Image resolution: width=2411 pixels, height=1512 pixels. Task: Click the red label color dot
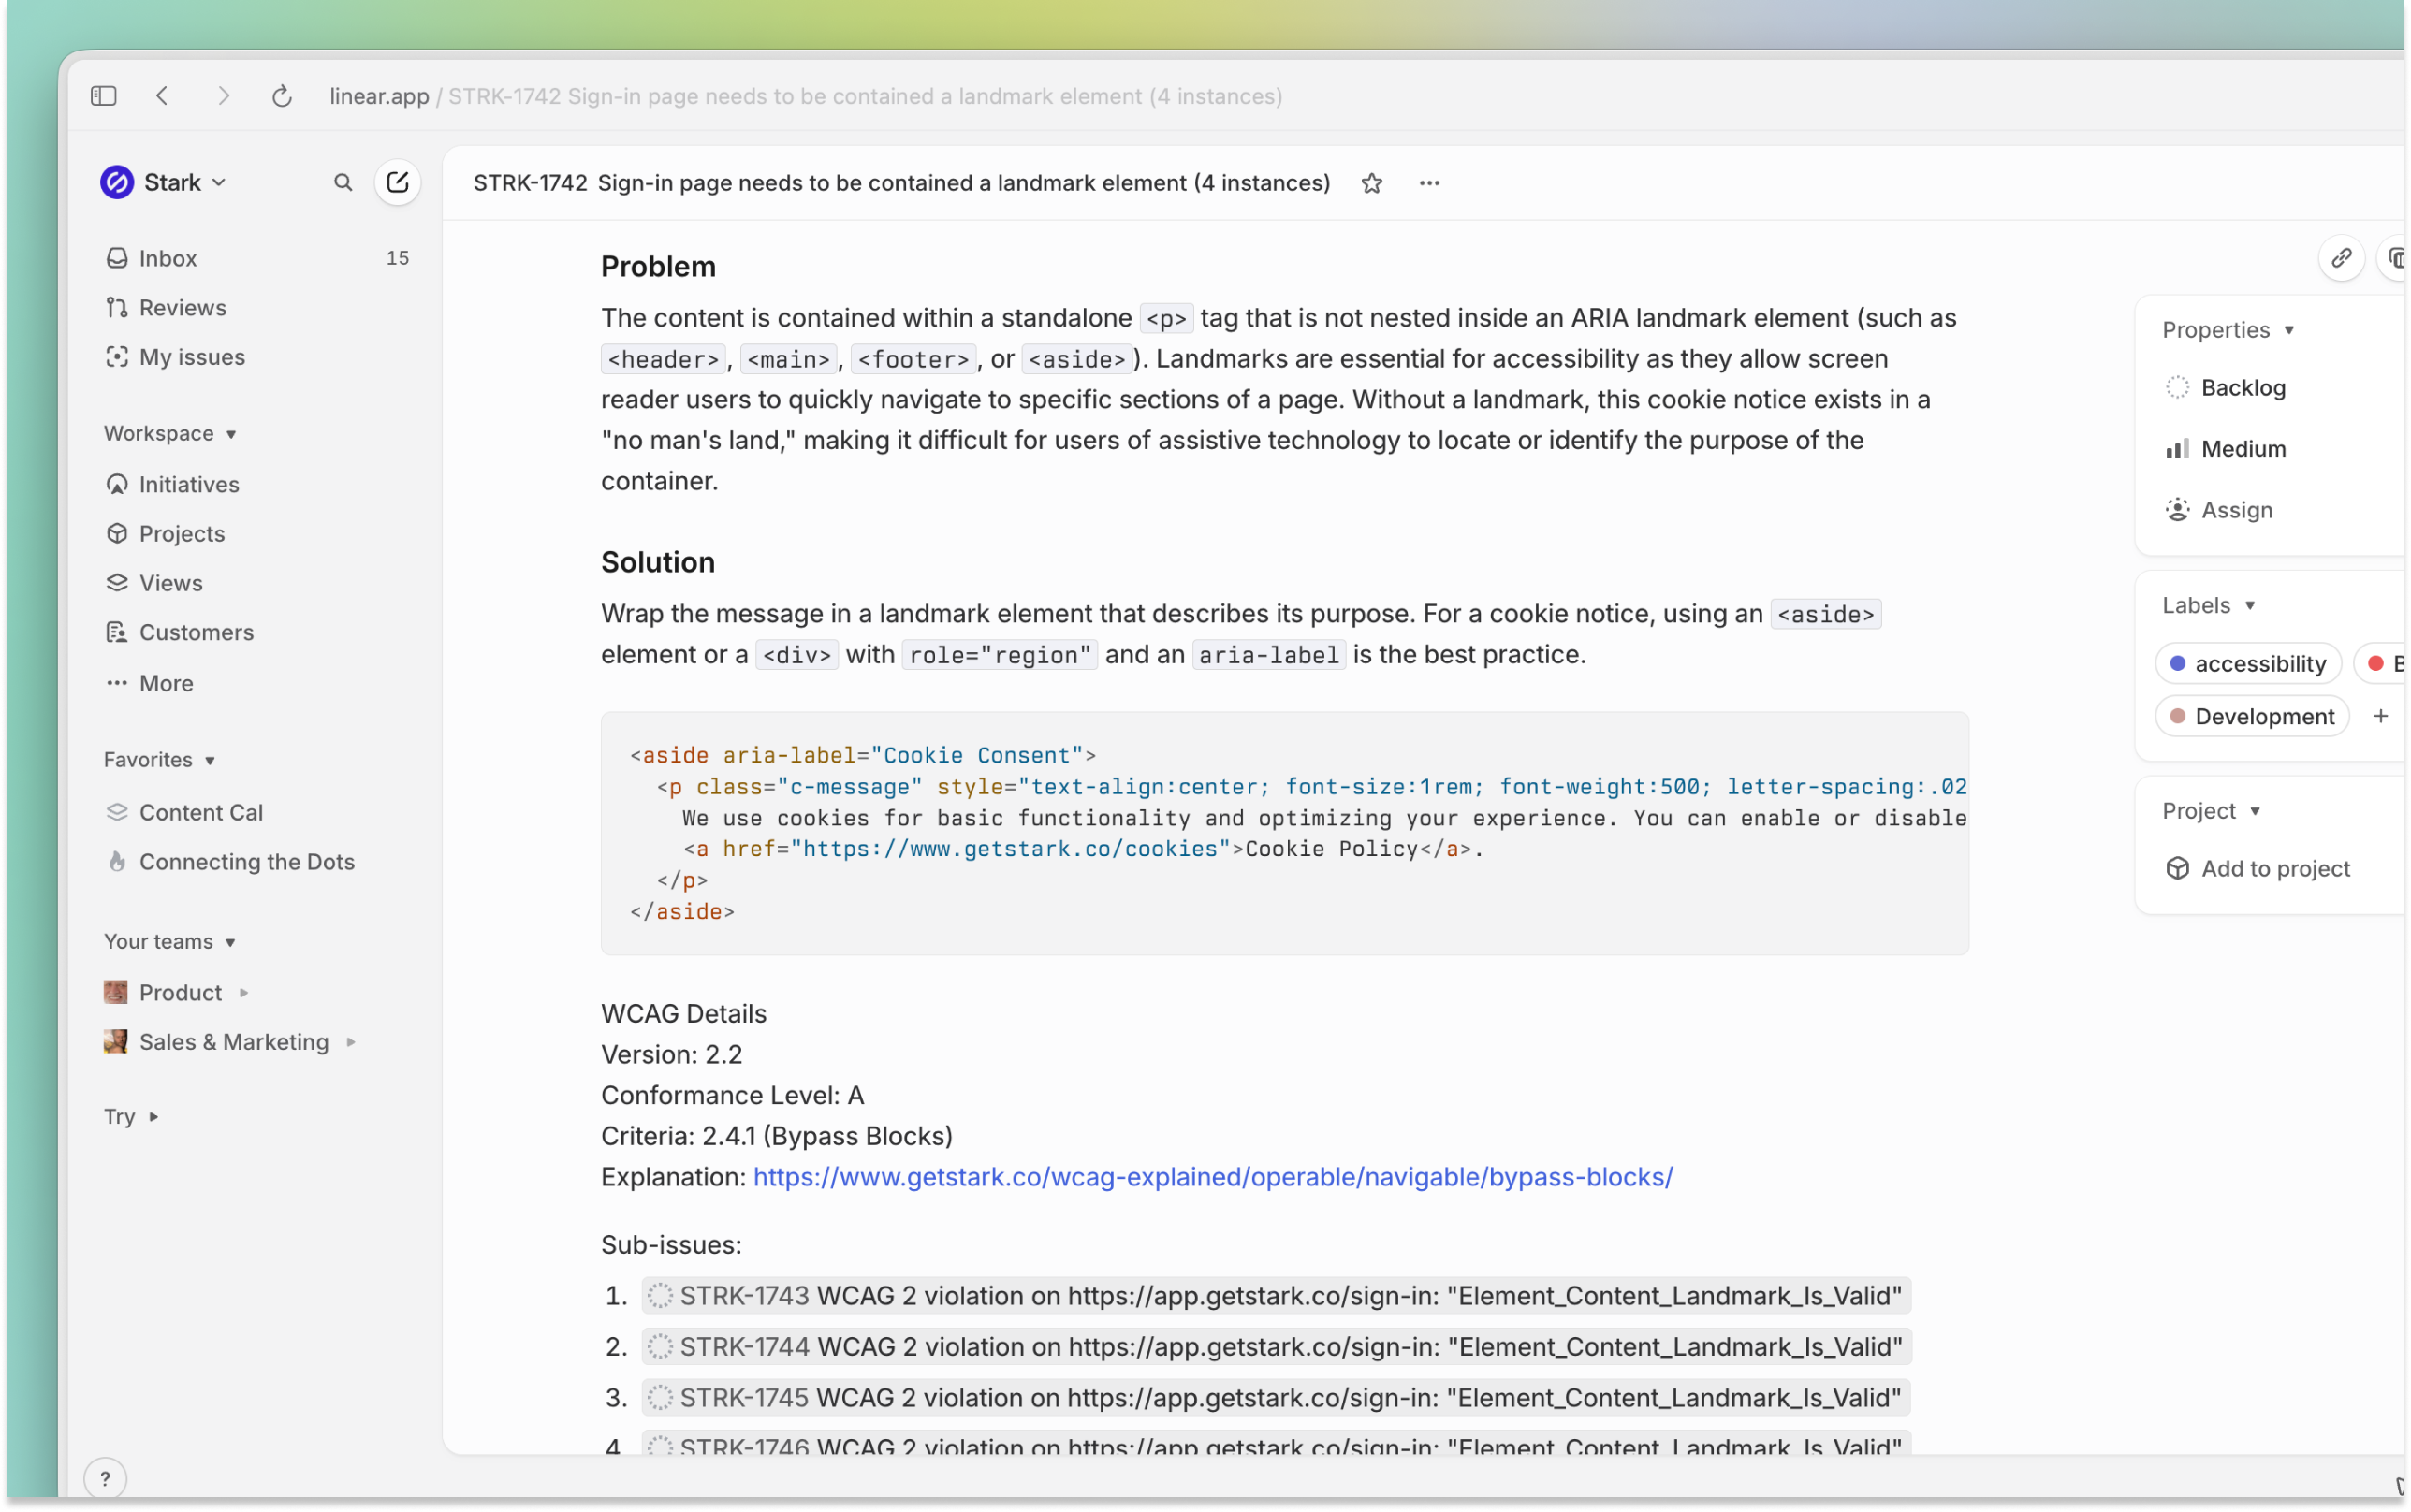tap(2375, 664)
